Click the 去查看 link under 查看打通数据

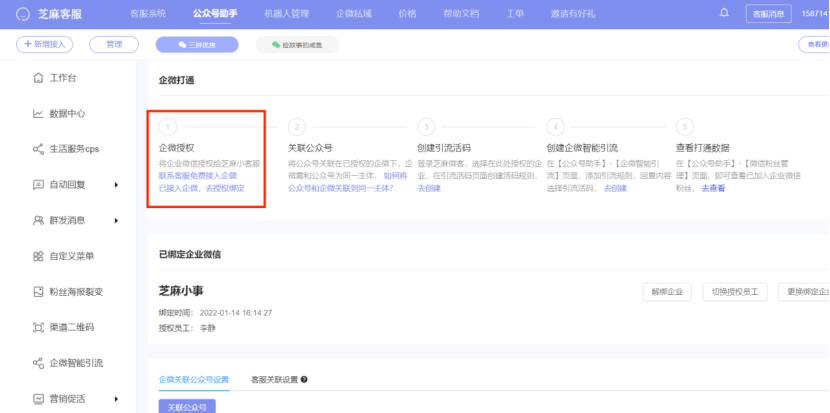tap(713, 188)
